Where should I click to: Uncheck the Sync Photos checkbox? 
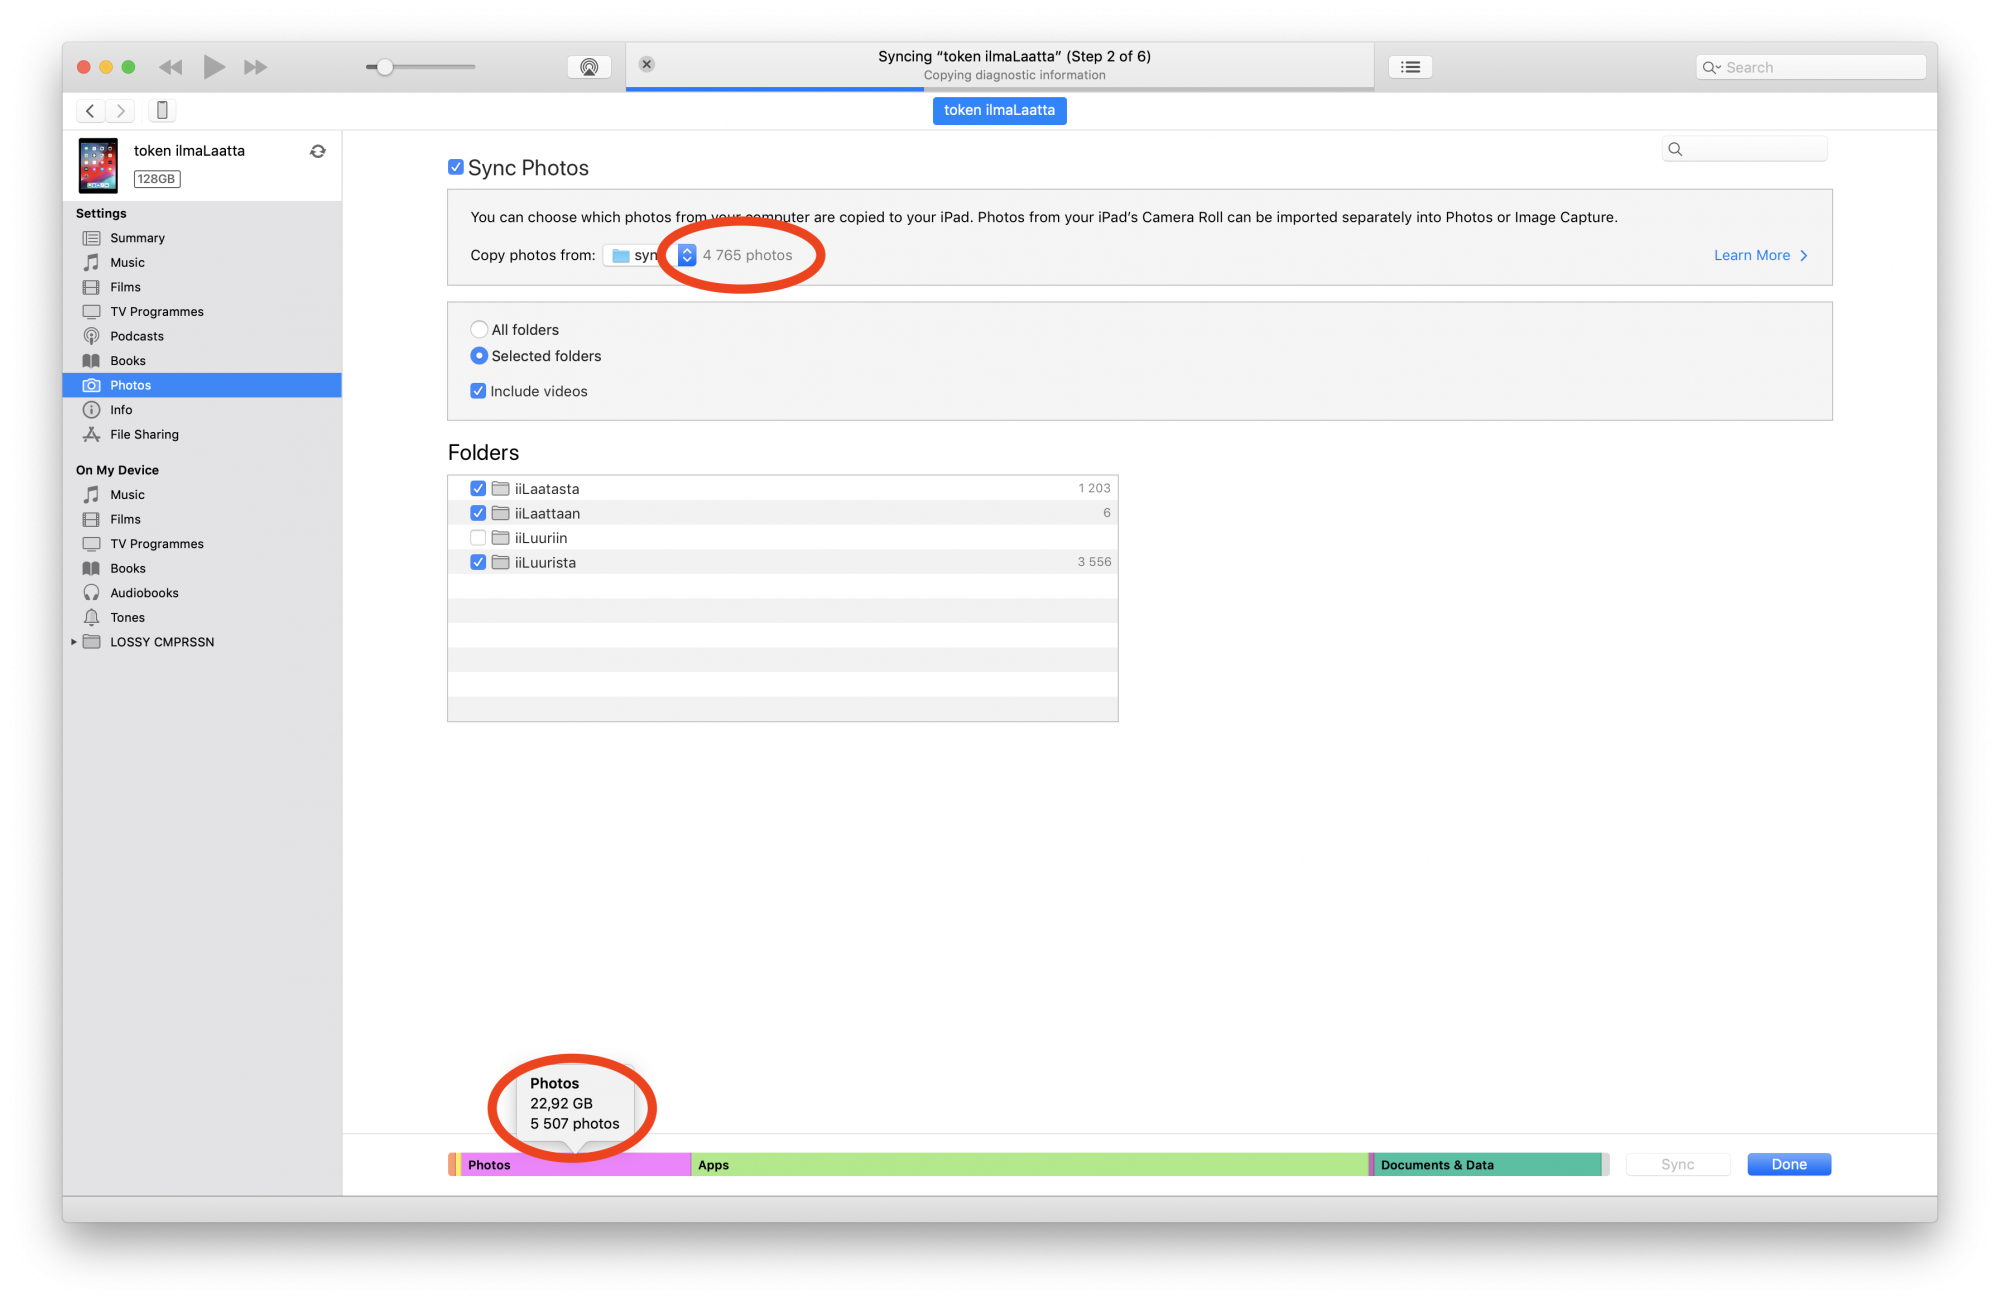click(x=456, y=167)
